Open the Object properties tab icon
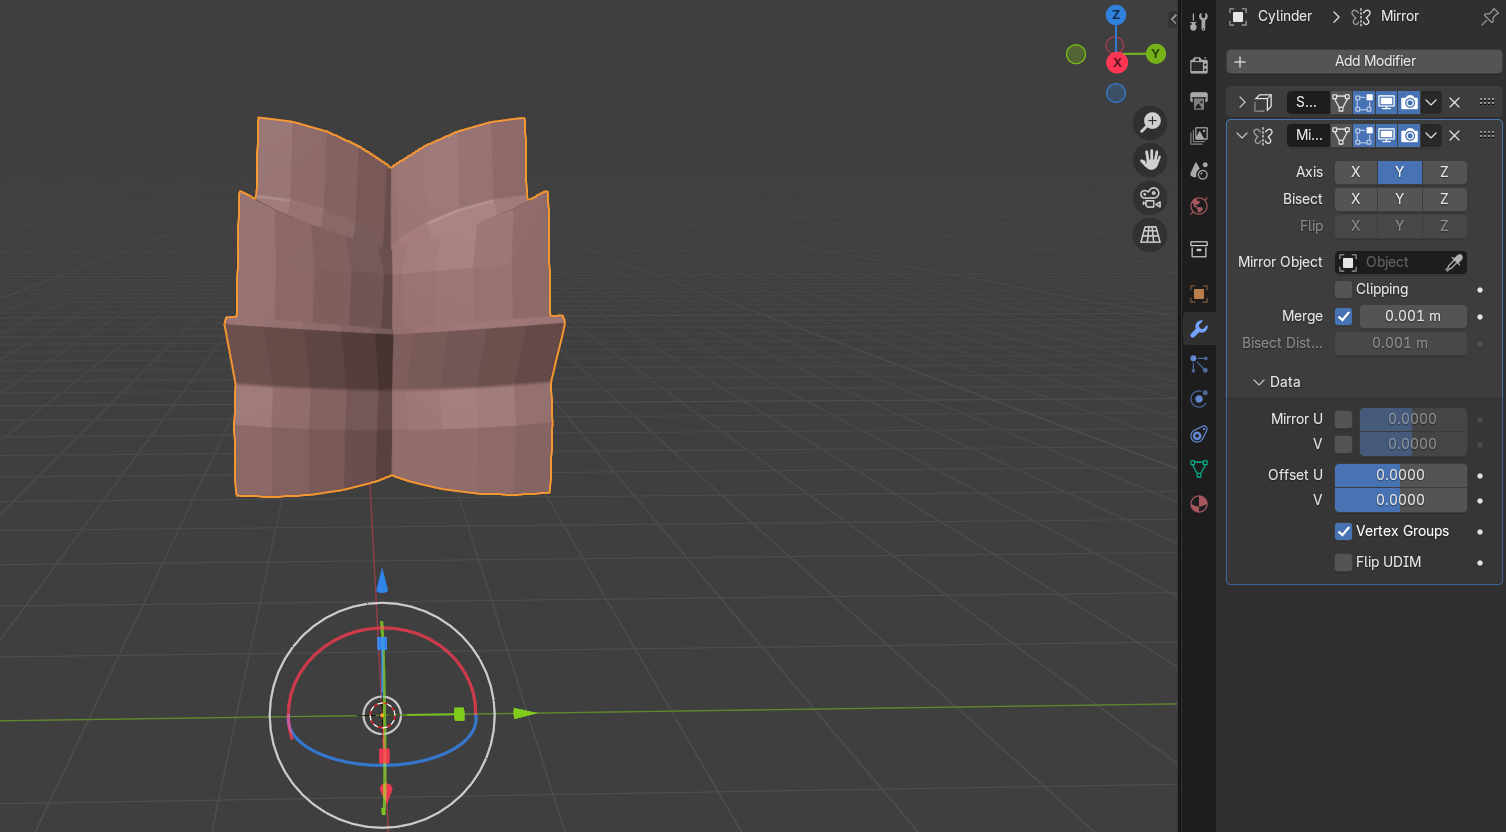Image resolution: width=1506 pixels, height=832 pixels. point(1198,293)
